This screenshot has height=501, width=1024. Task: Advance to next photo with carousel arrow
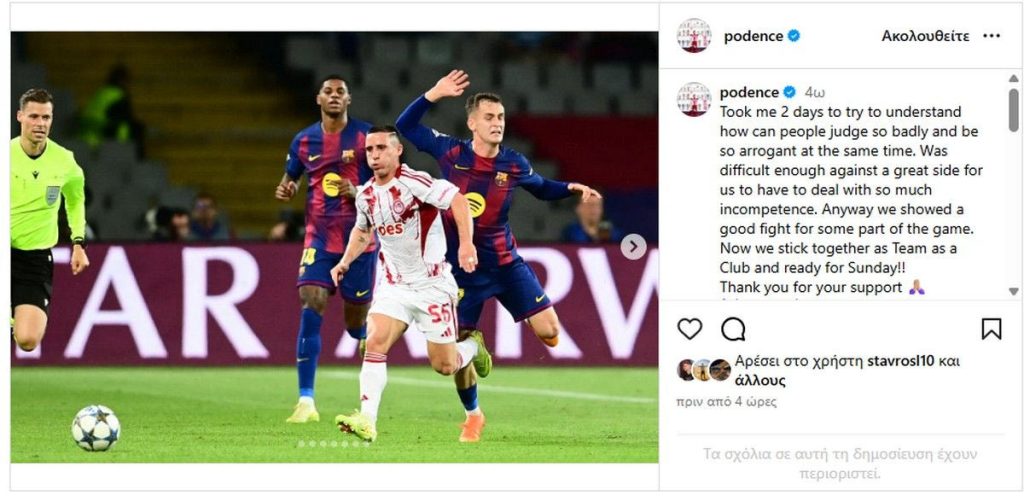click(x=633, y=246)
